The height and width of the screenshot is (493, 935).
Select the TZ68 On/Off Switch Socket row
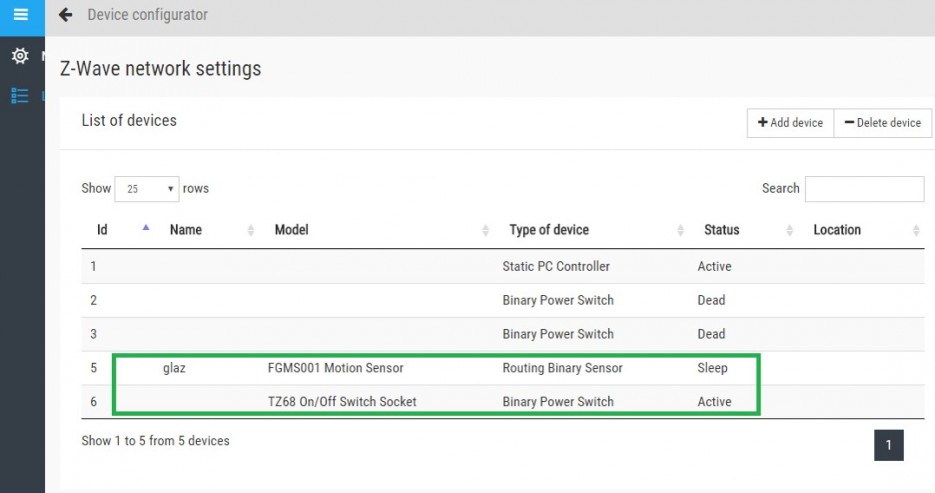click(503, 402)
